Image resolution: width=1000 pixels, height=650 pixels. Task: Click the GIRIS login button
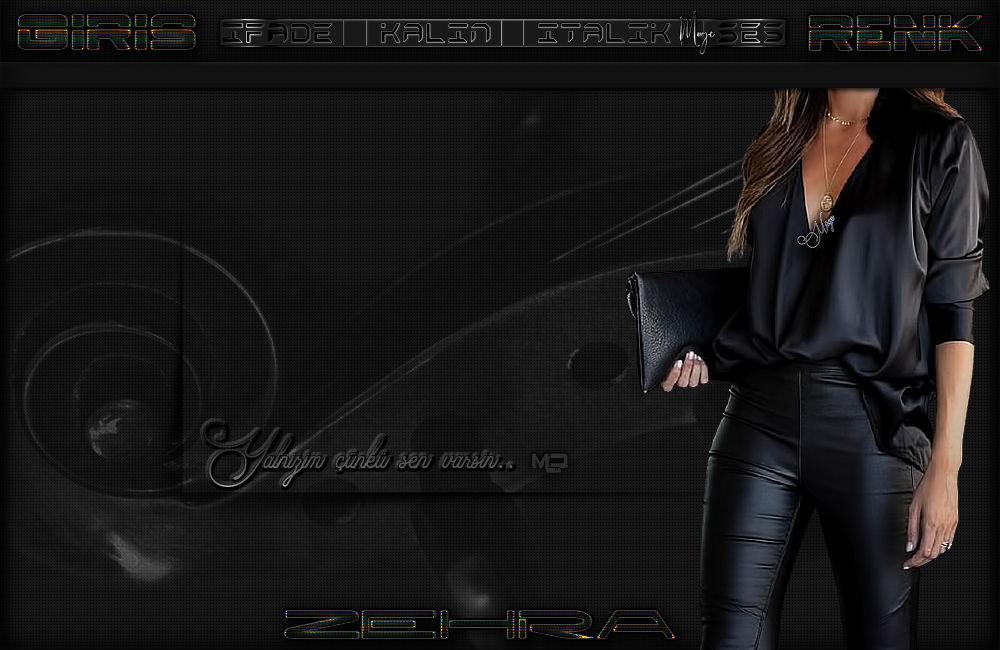106,33
